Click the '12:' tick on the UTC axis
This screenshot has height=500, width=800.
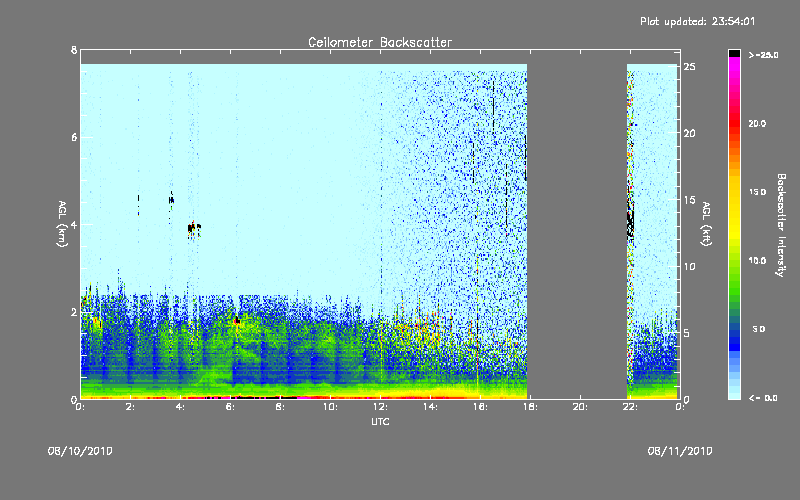tap(380, 407)
